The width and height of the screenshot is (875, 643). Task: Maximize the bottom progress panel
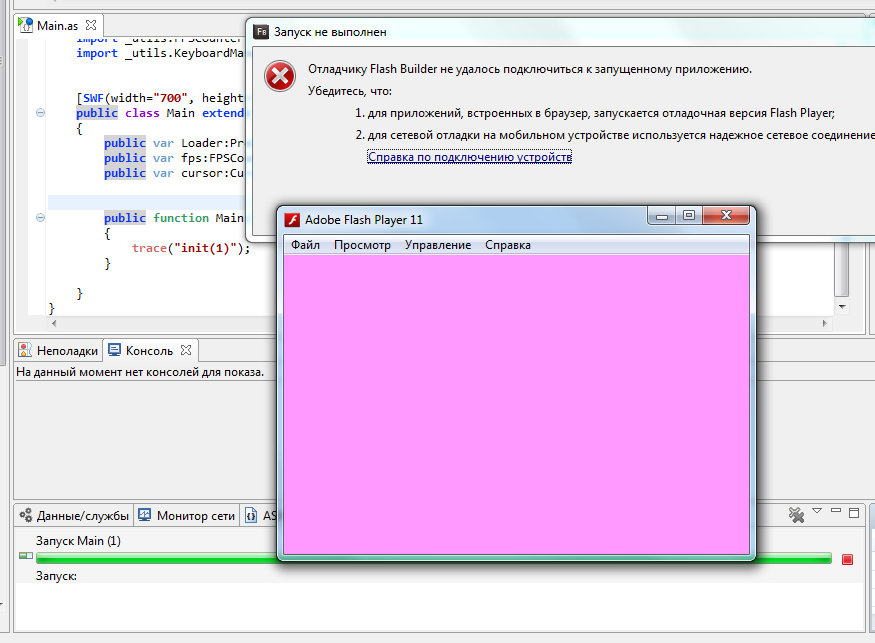pyautogui.click(x=854, y=513)
